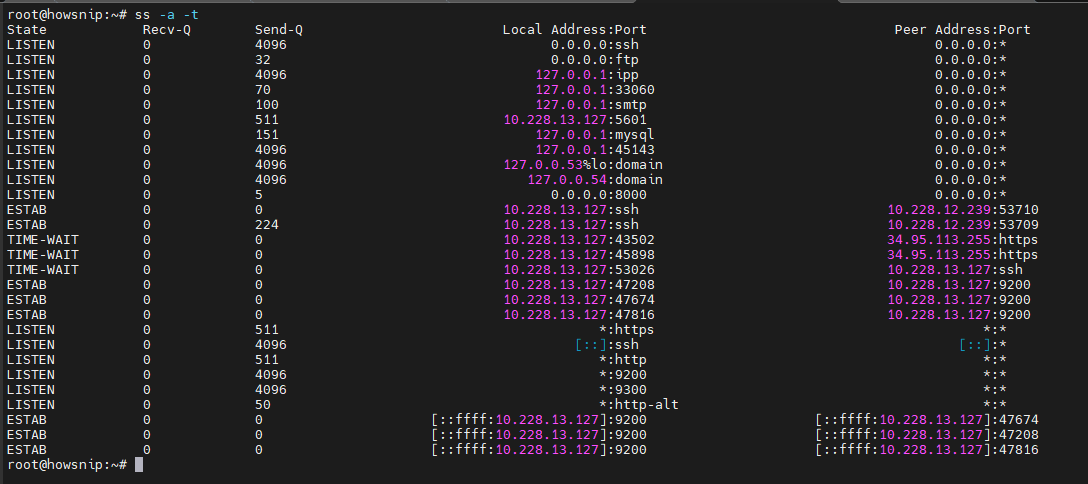Screen dimensions: 1088x484
Task: Click peer address "10.228.12.239:53709"
Action: coord(963,225)
